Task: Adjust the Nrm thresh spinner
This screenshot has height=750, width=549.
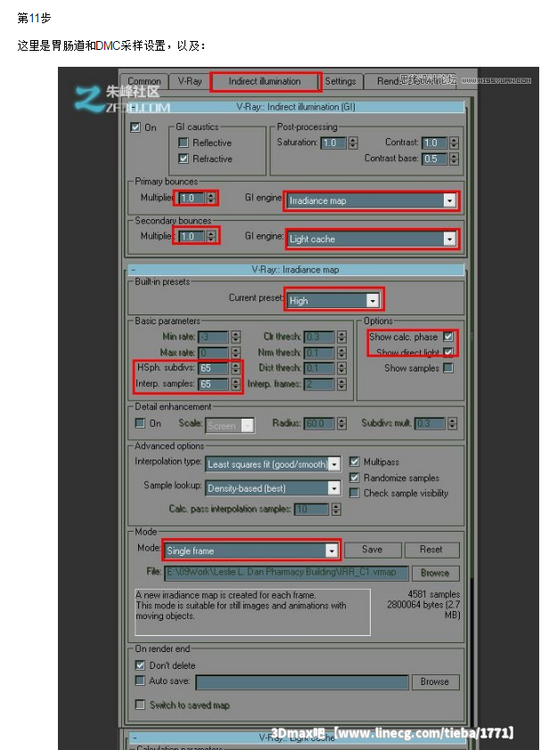Action: pos(341,353)
